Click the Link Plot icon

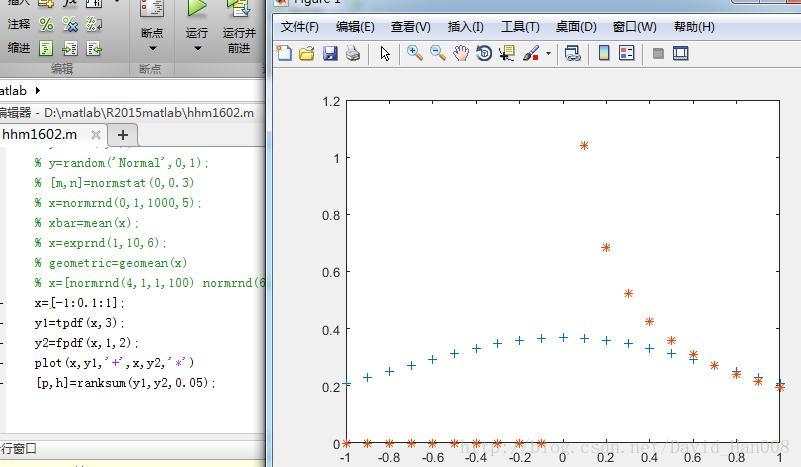point(572,53)
